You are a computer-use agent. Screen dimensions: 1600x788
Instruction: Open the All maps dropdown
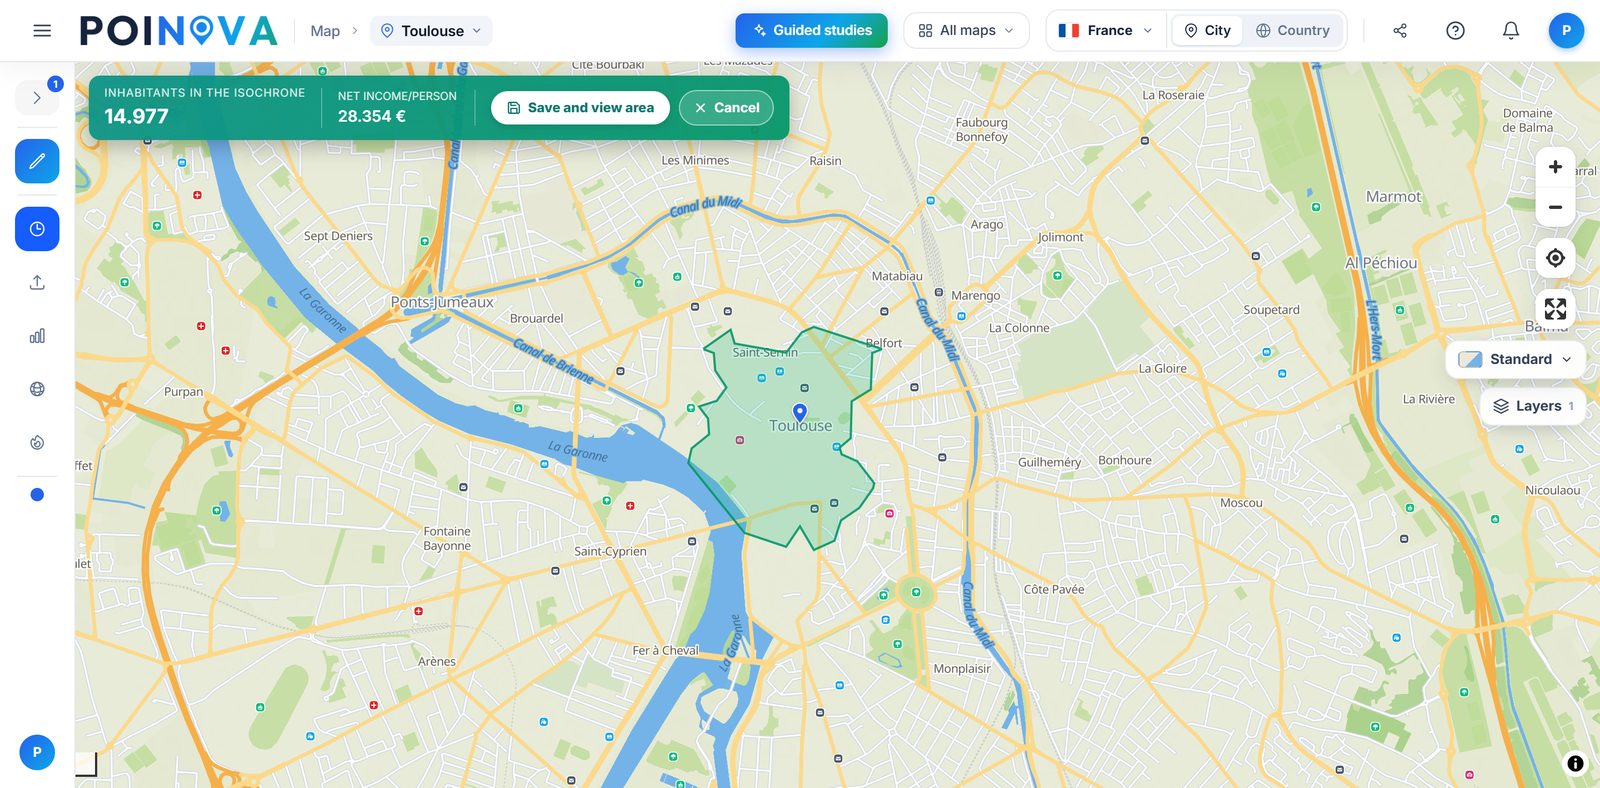point(966,31)
